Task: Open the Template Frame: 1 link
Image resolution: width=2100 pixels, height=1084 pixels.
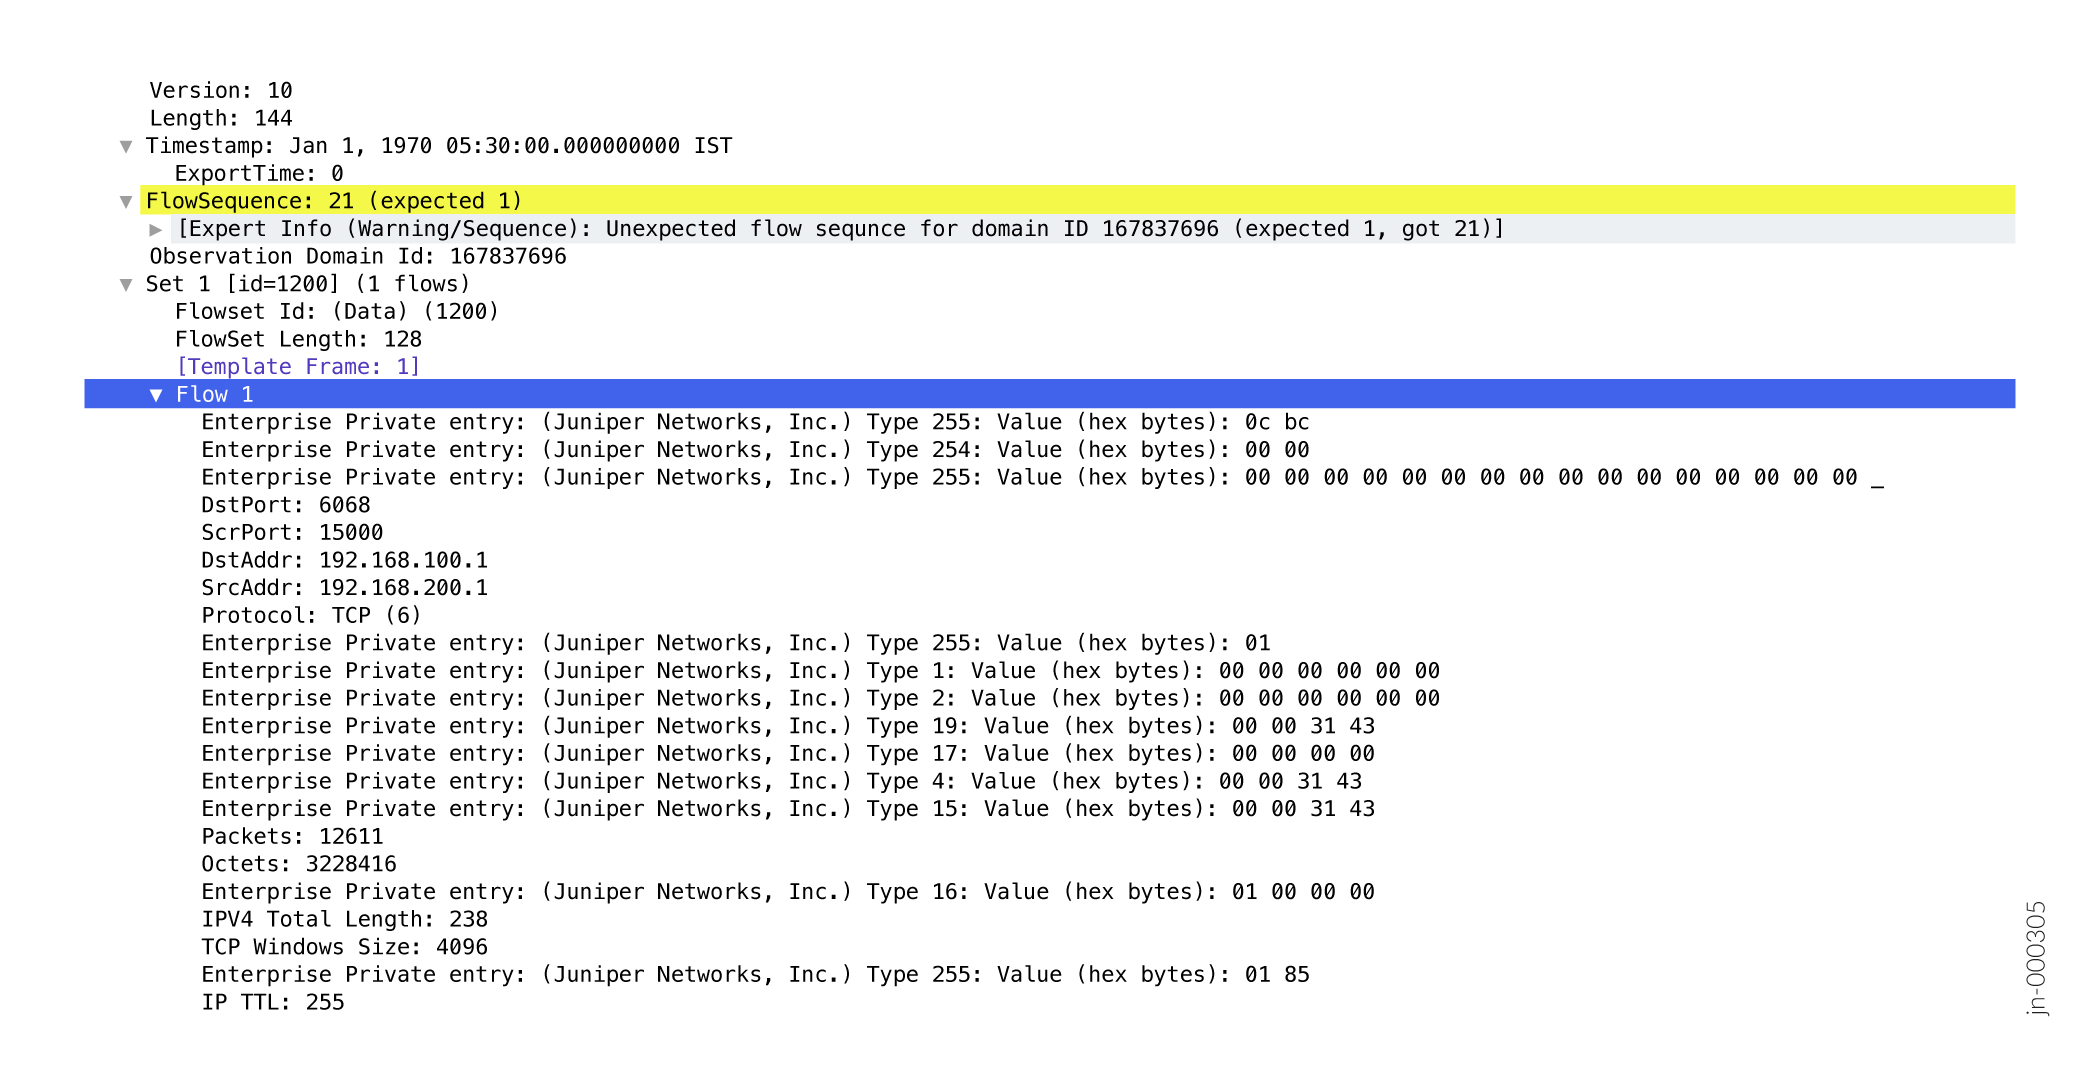Action: pyautogui.click(x=298, y=367)
